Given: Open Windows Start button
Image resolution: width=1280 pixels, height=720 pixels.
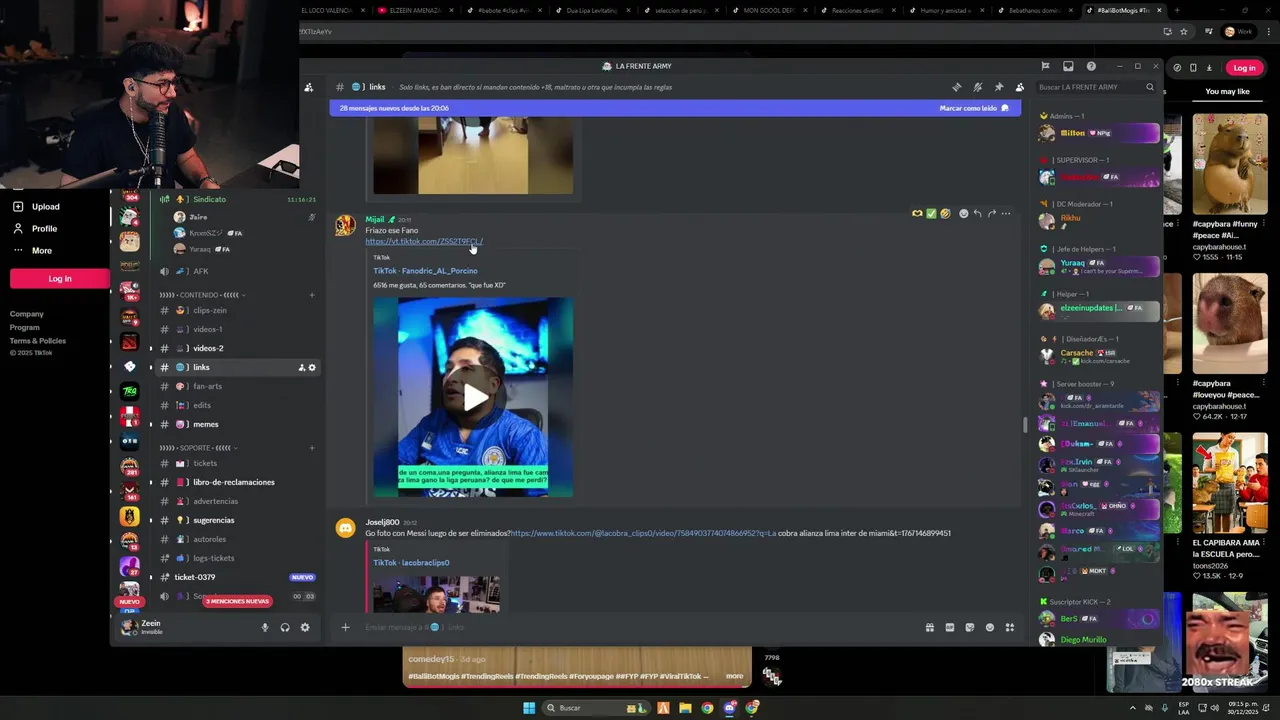Looking at the screenshot, I should pyautogui.click(x=529, y=708).
